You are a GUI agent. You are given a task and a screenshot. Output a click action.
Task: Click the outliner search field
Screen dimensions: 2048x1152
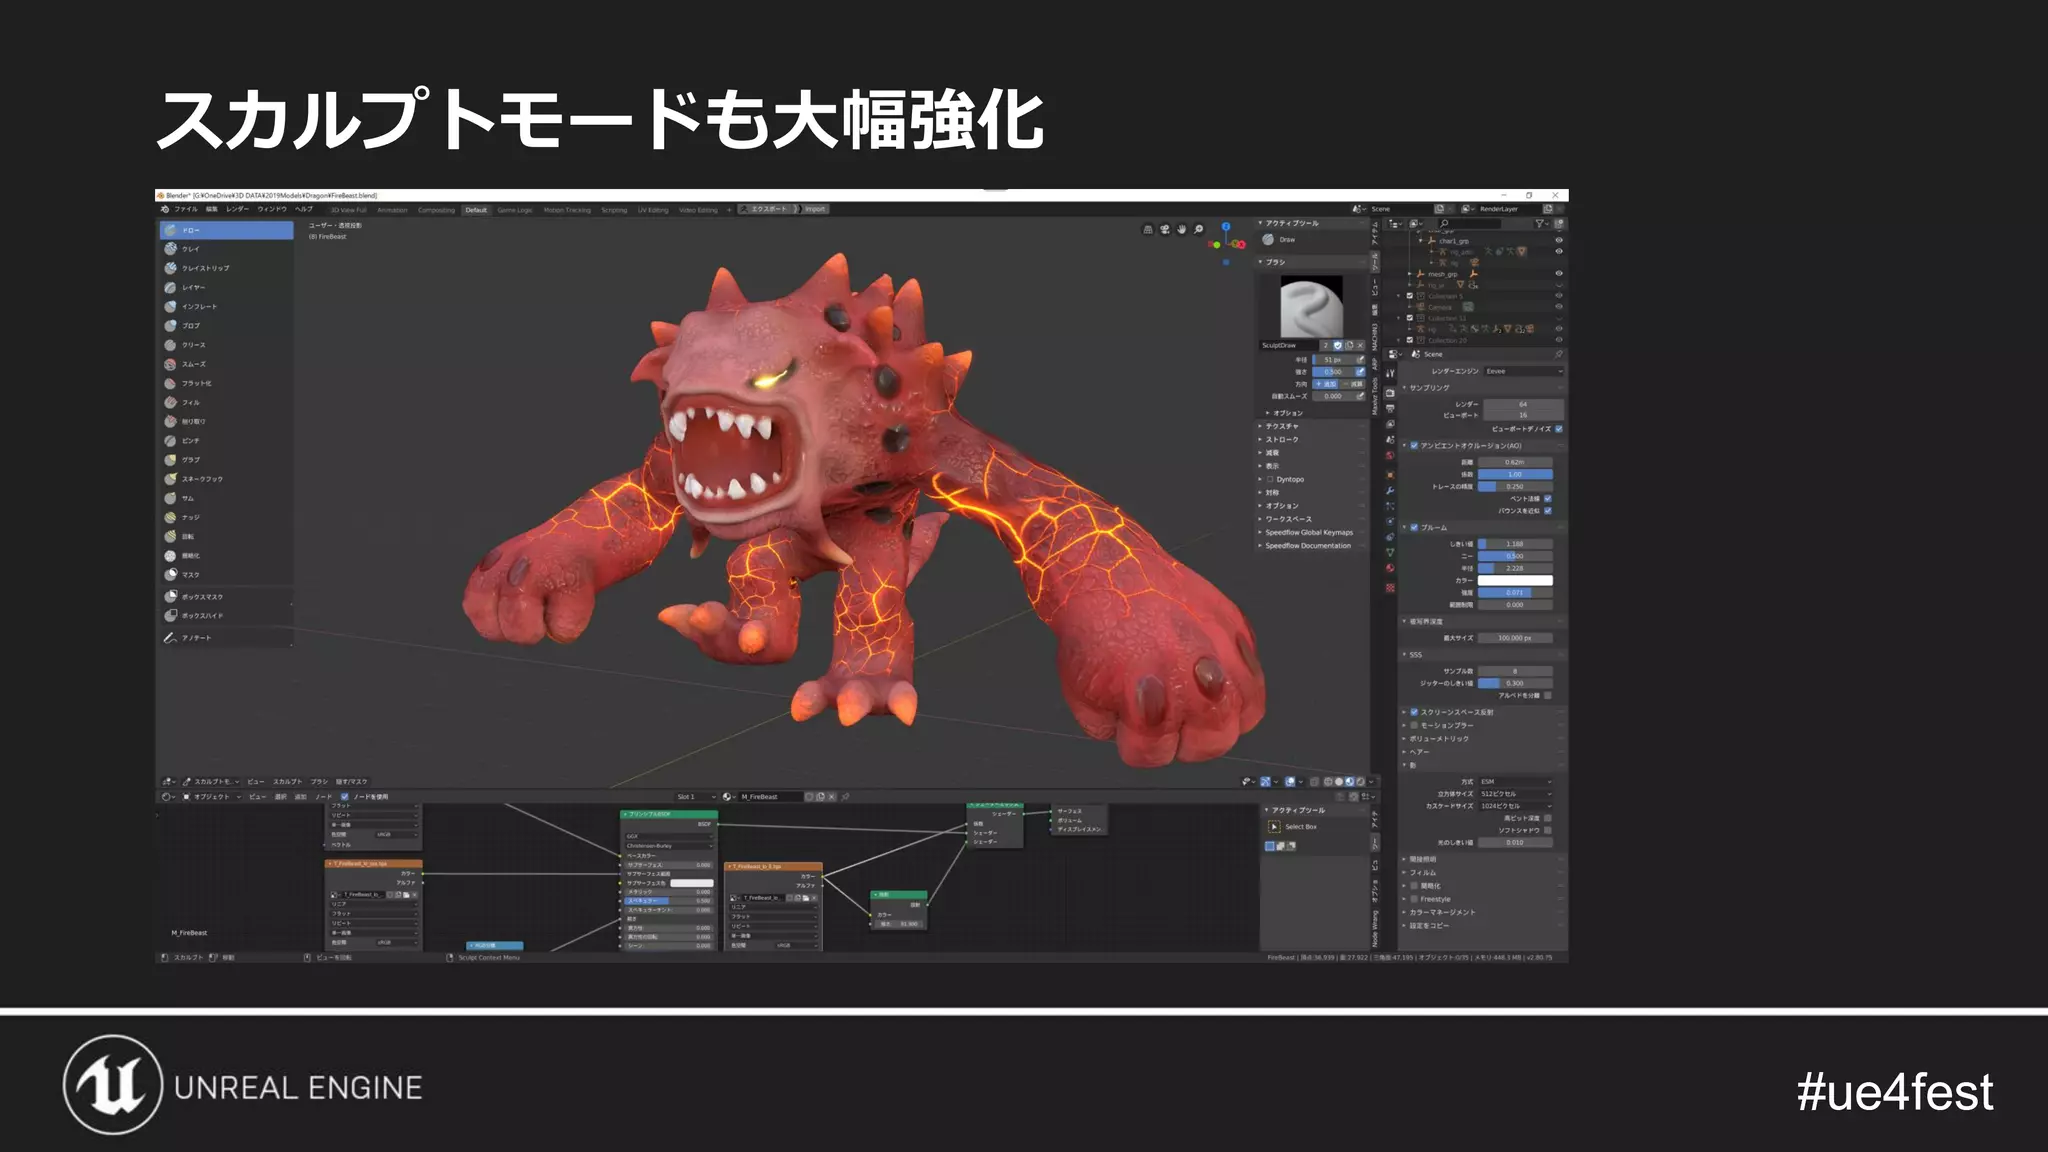coord(1468,223)
